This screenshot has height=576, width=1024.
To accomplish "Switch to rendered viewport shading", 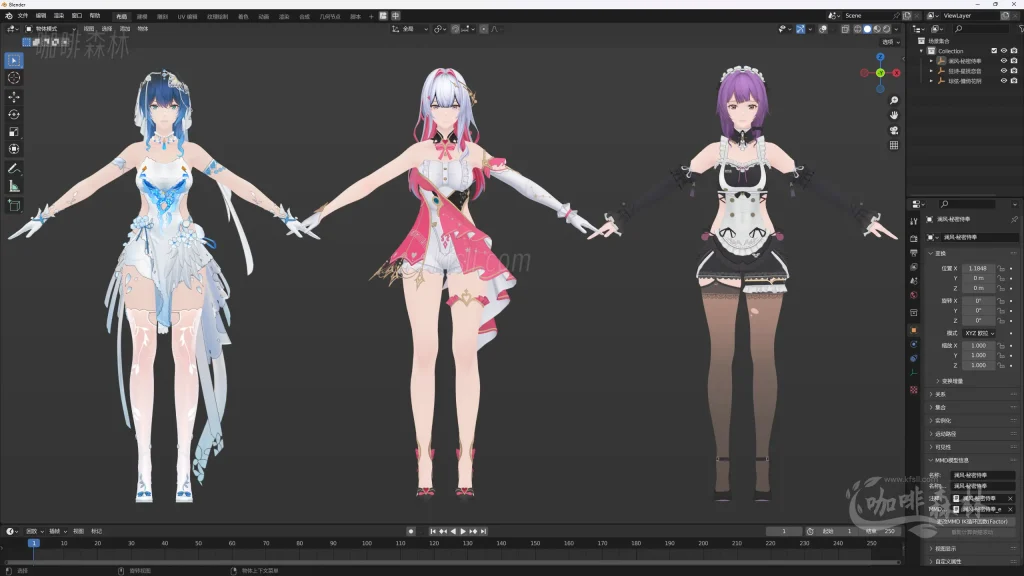I will click(x=886, y=29).
